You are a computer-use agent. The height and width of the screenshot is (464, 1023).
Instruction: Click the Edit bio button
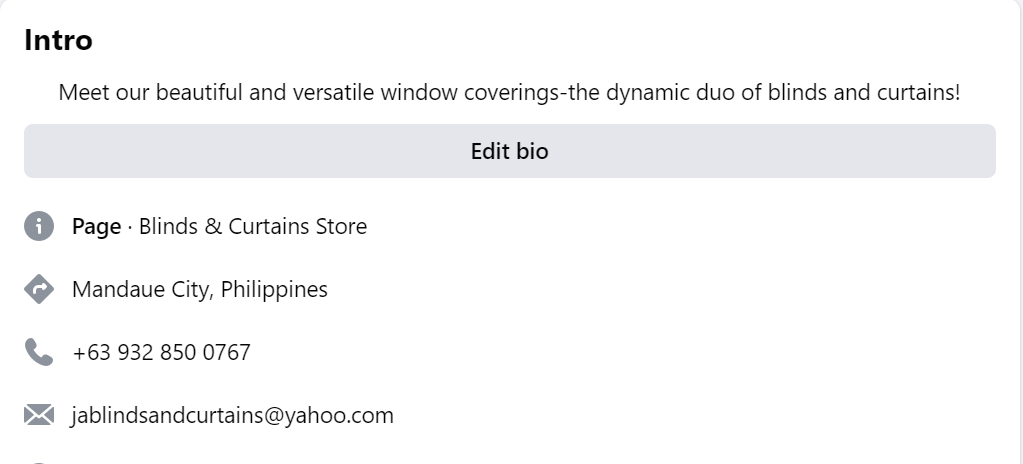[509, 151]
